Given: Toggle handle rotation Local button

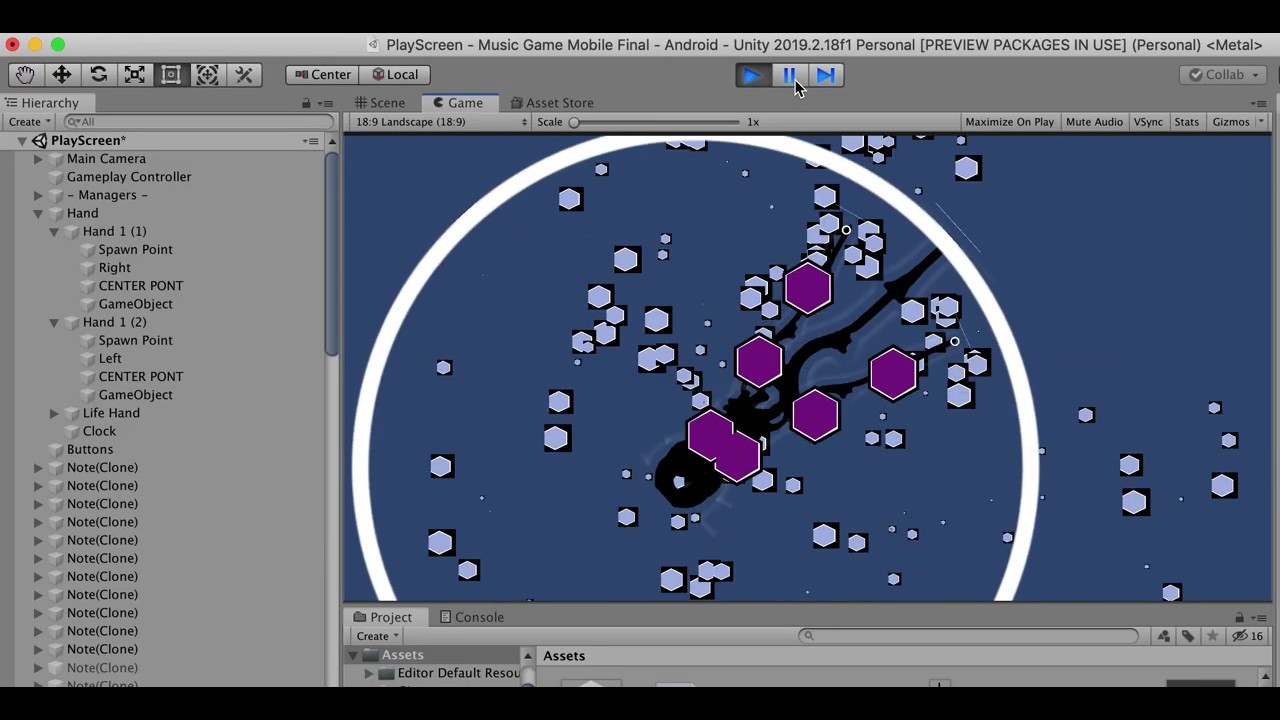Looking at the screenshot, I should tap(395, 75).
